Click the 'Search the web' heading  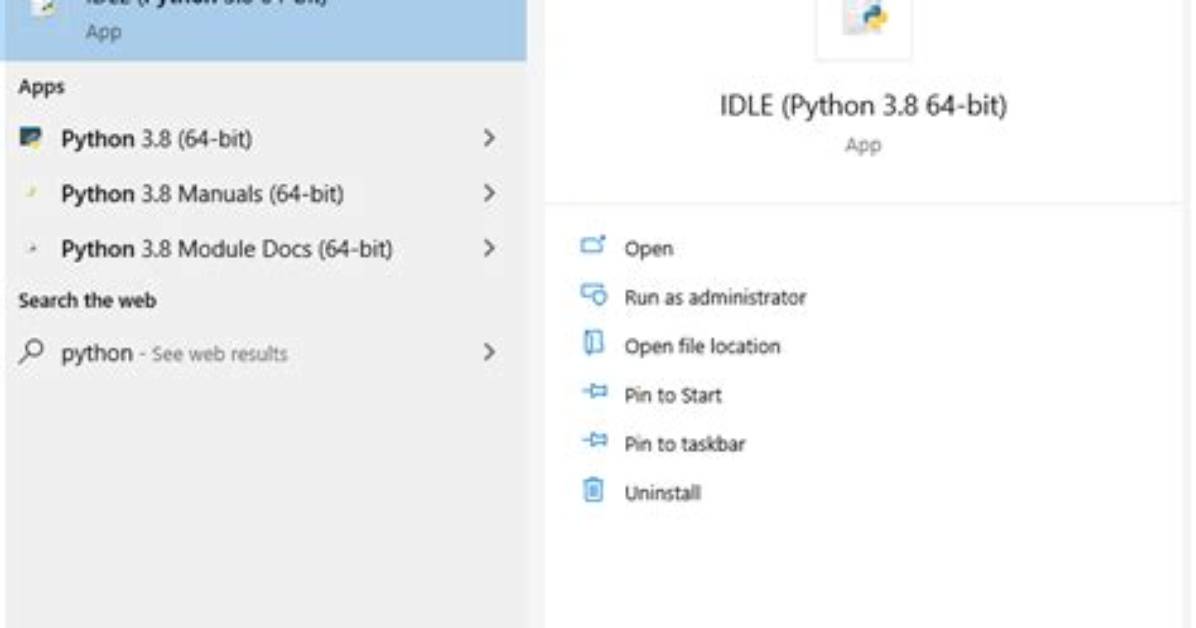tap(87, 301)
